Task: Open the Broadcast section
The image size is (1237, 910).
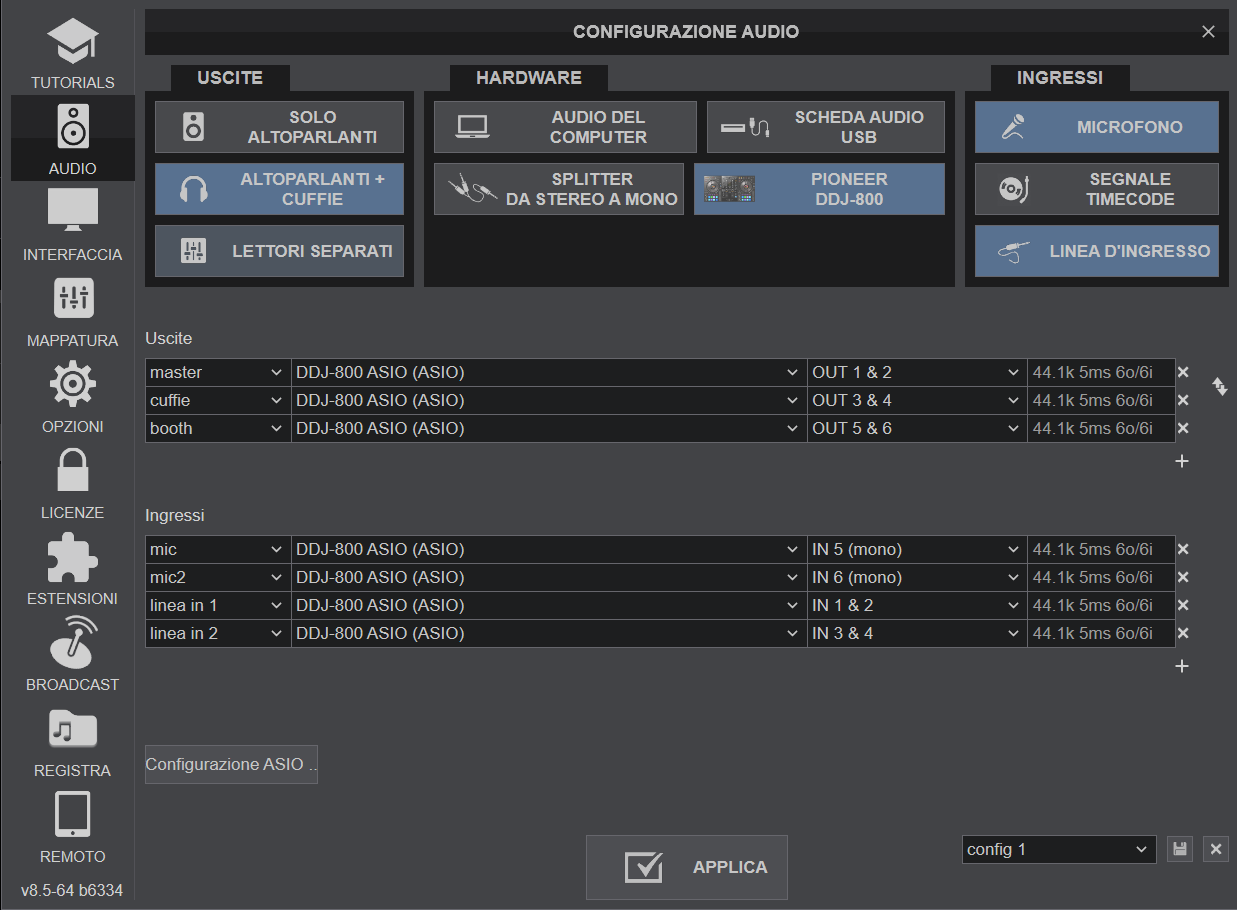Action: point(73,655)
